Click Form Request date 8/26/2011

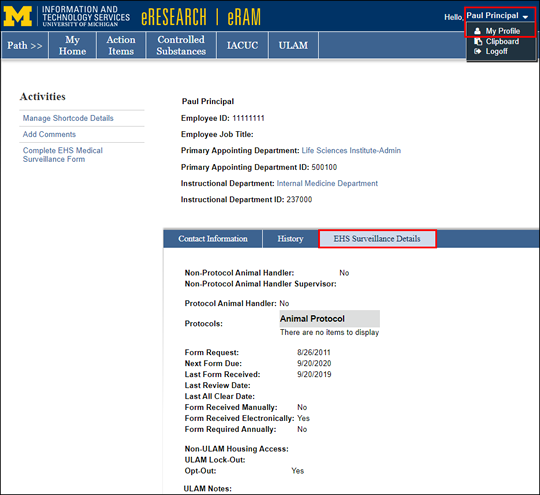tap(314, 352)
